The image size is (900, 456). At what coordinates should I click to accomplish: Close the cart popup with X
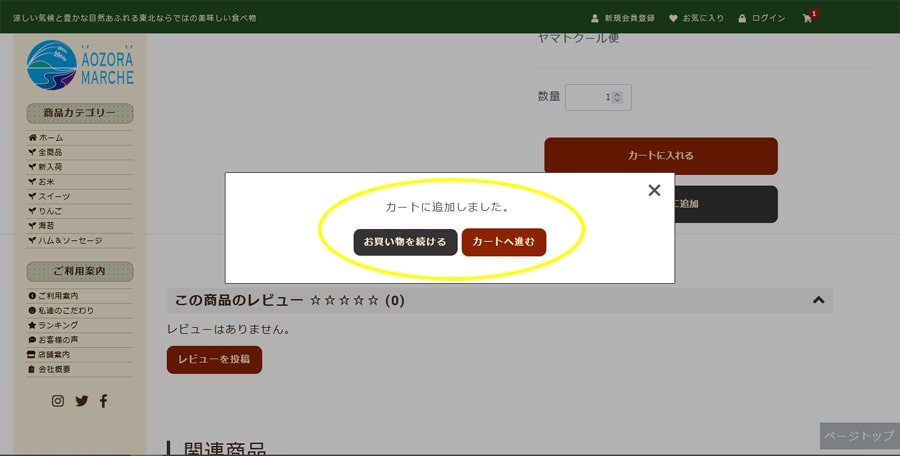tap(654, 190)
